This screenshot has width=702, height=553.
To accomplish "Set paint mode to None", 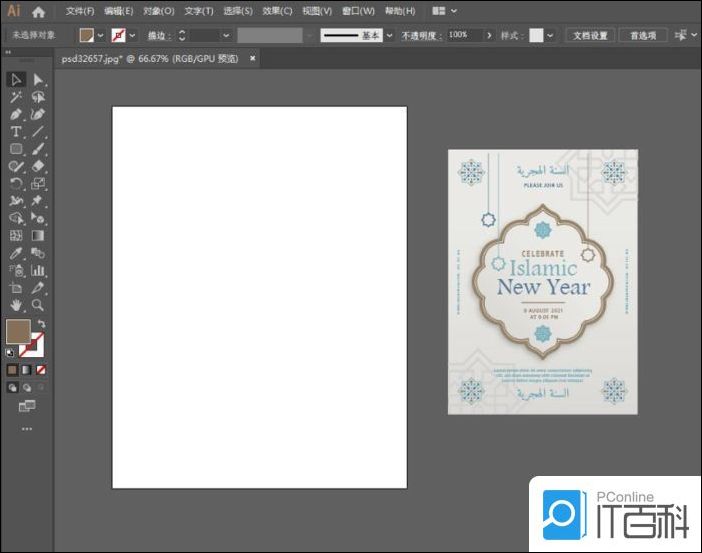I will (x=41, y=369).
